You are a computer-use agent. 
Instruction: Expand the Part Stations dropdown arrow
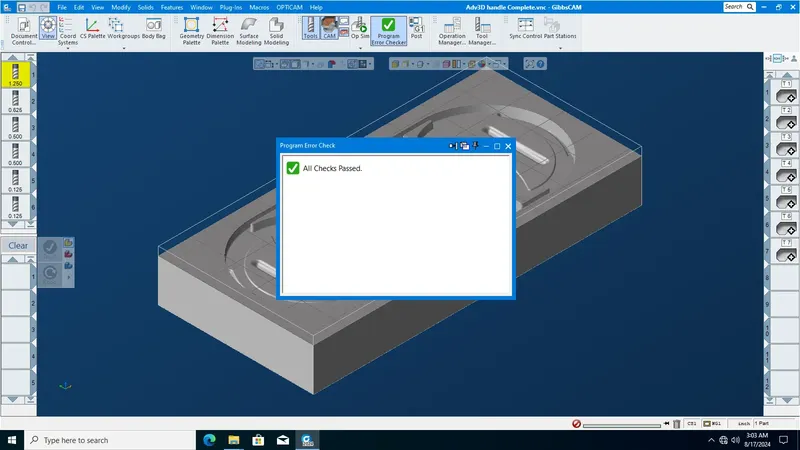tap(560, 48)
